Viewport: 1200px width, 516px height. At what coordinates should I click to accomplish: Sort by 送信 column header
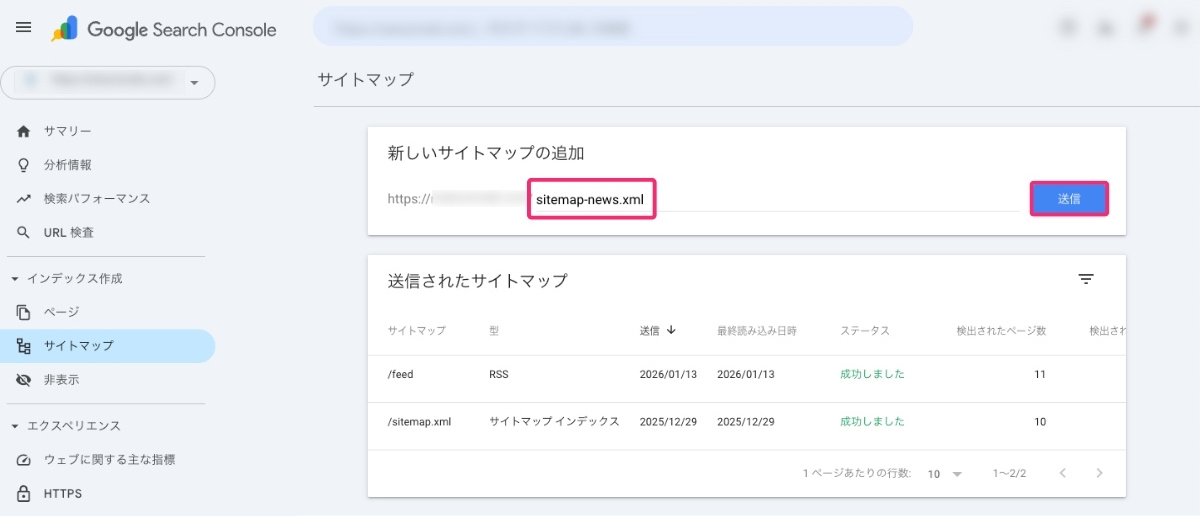coord(658,331)
